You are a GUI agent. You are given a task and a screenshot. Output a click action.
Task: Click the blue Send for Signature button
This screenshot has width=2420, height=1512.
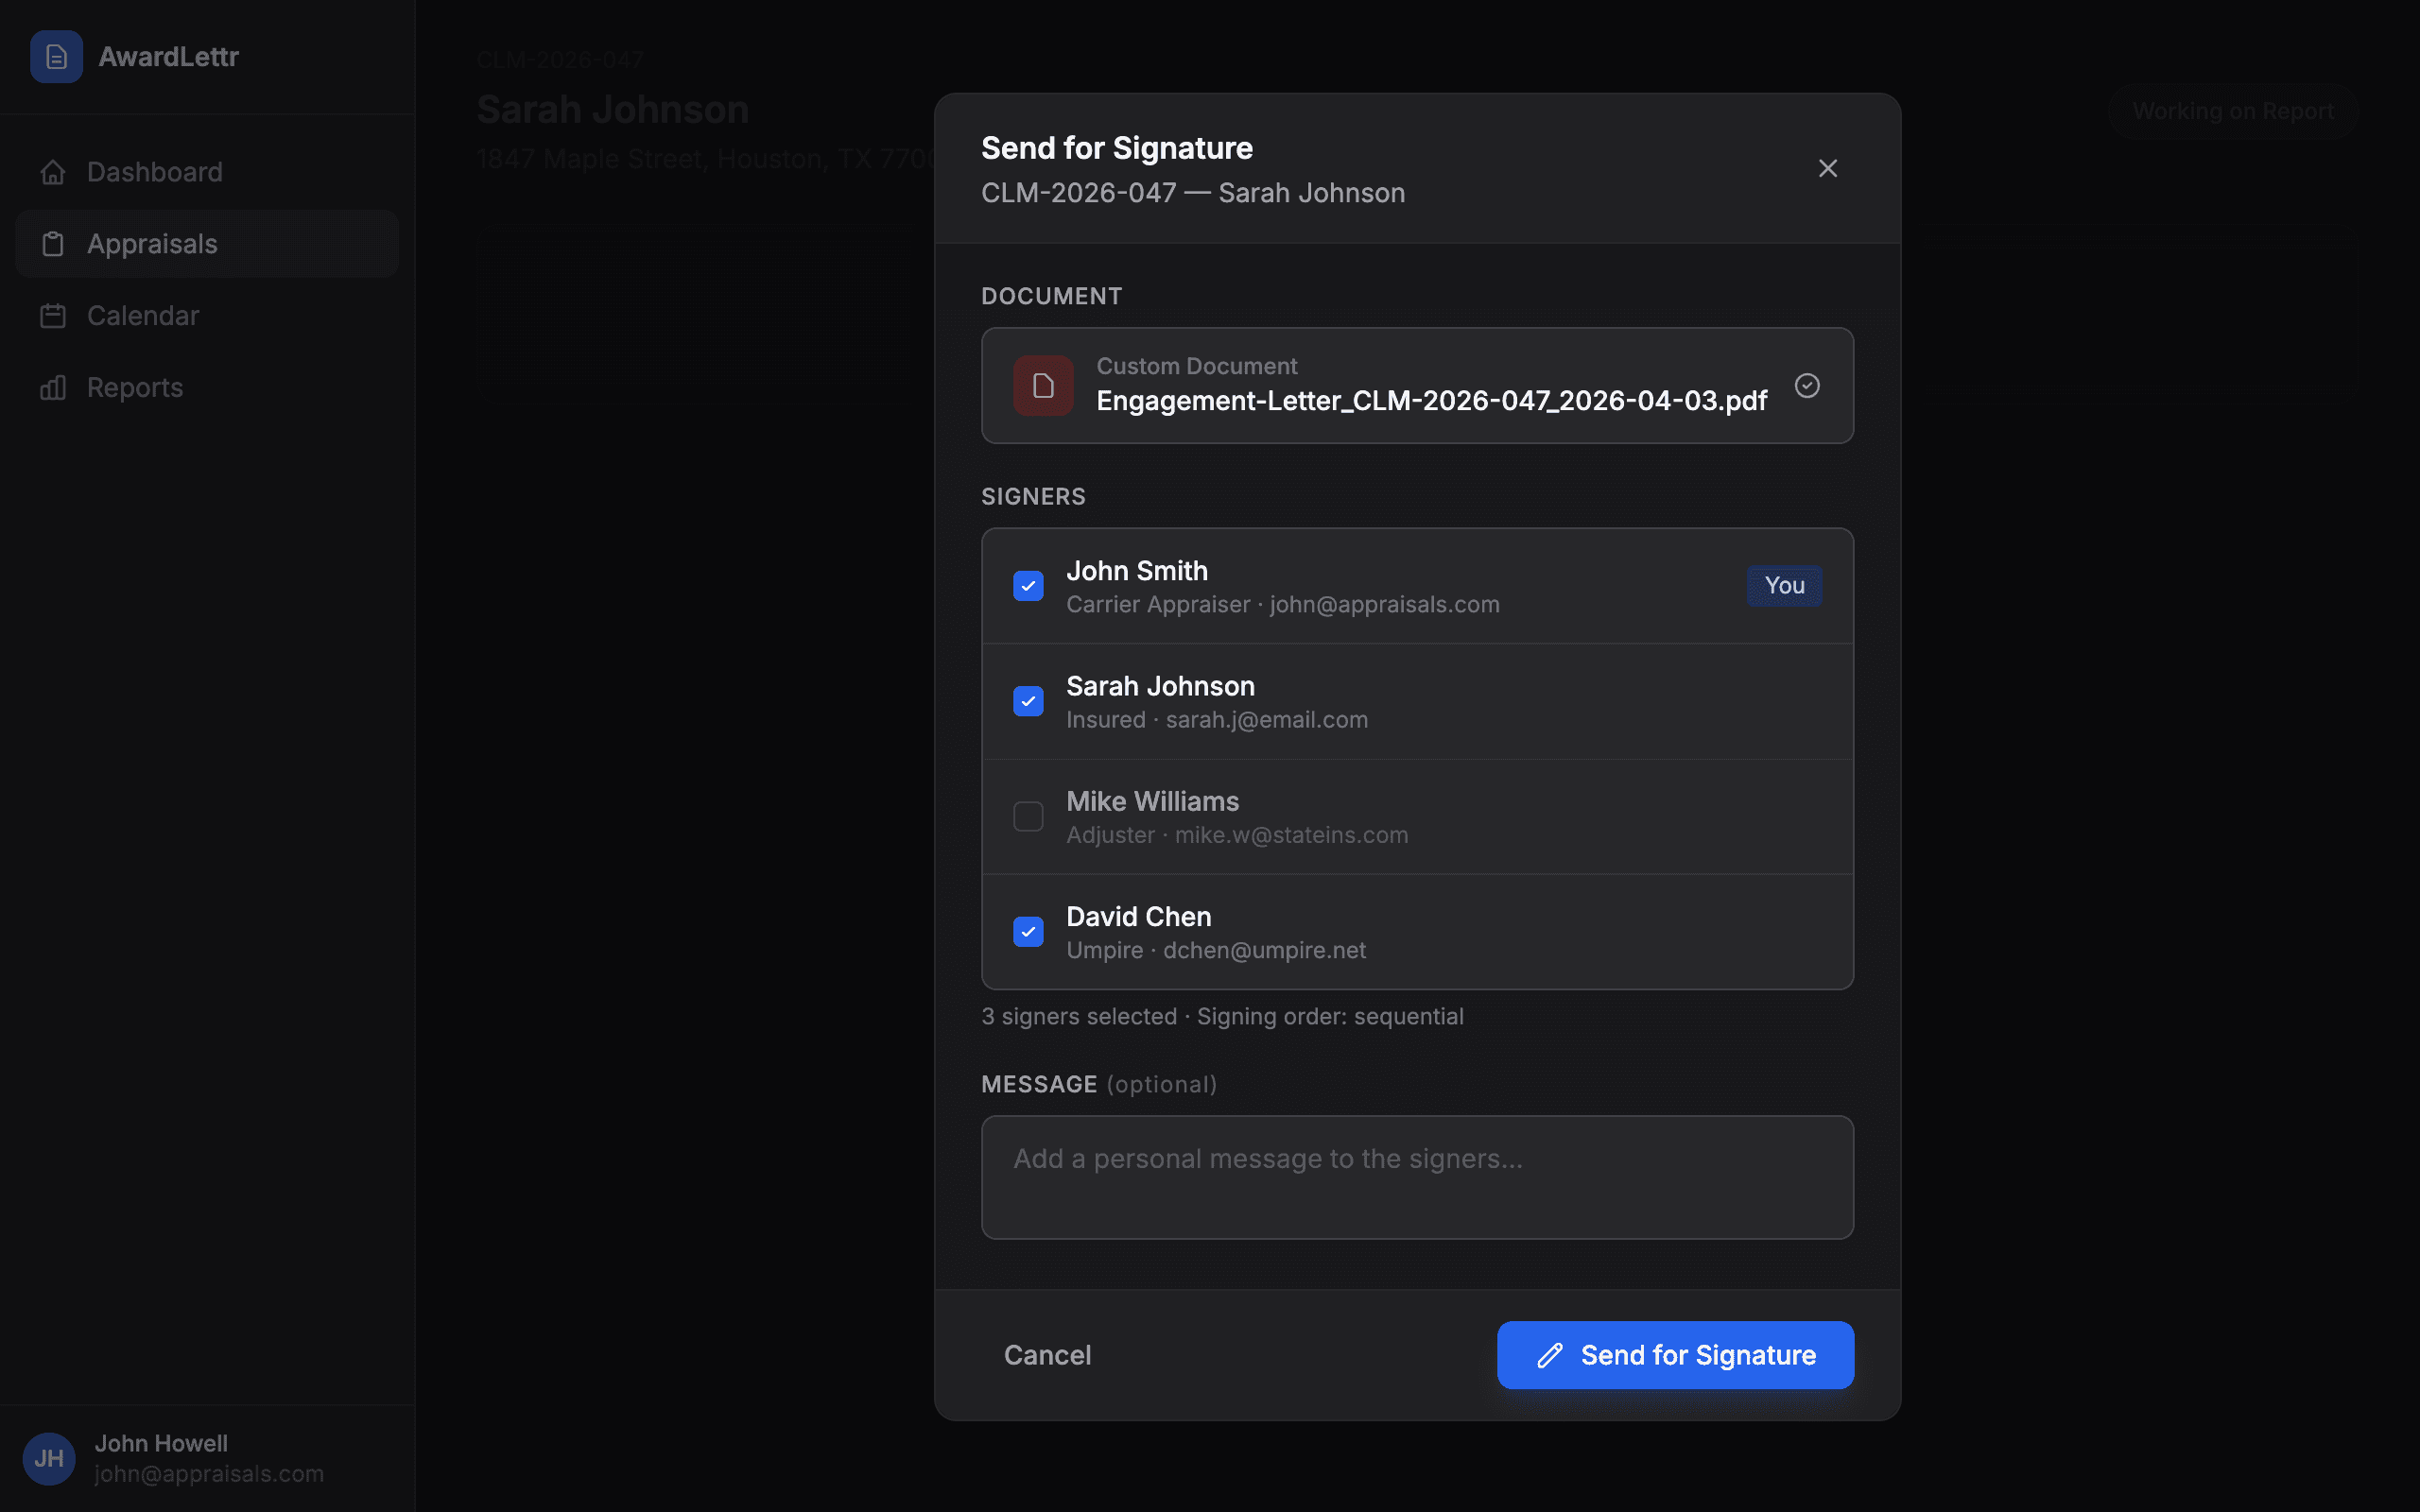coord(1675,1355)
